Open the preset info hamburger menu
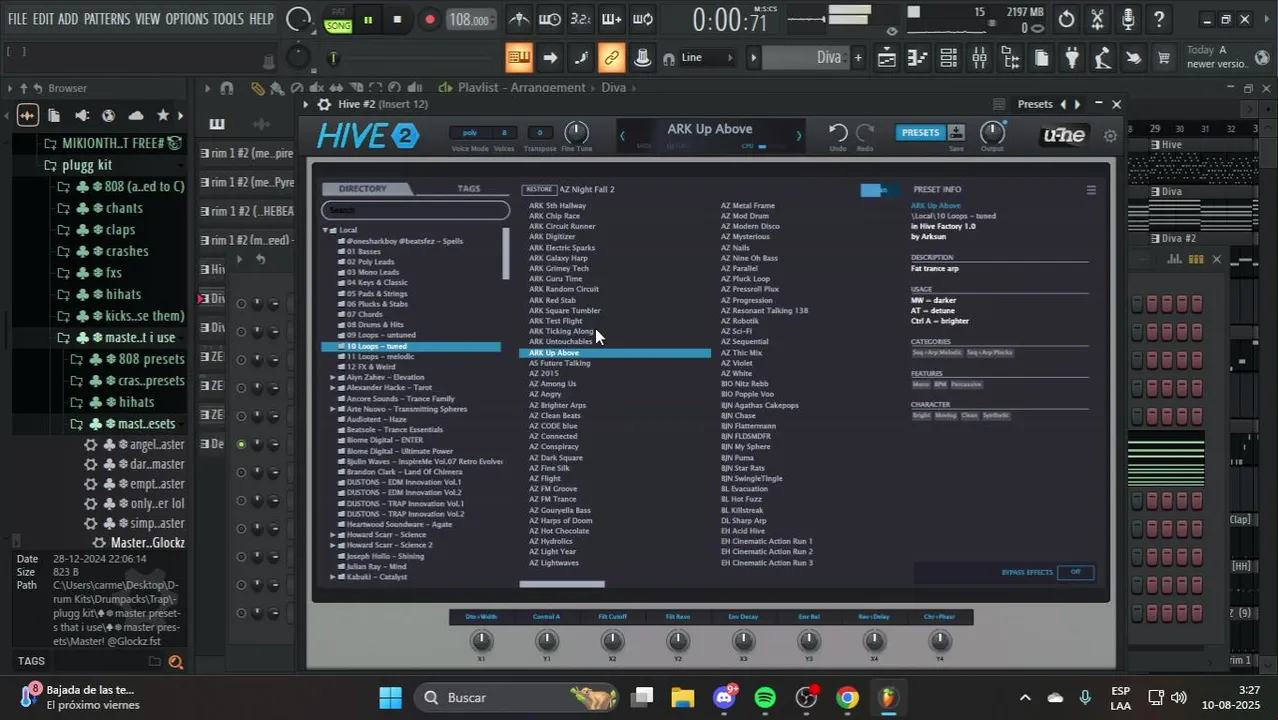The image size is (1278, 720). point(1091,190)
